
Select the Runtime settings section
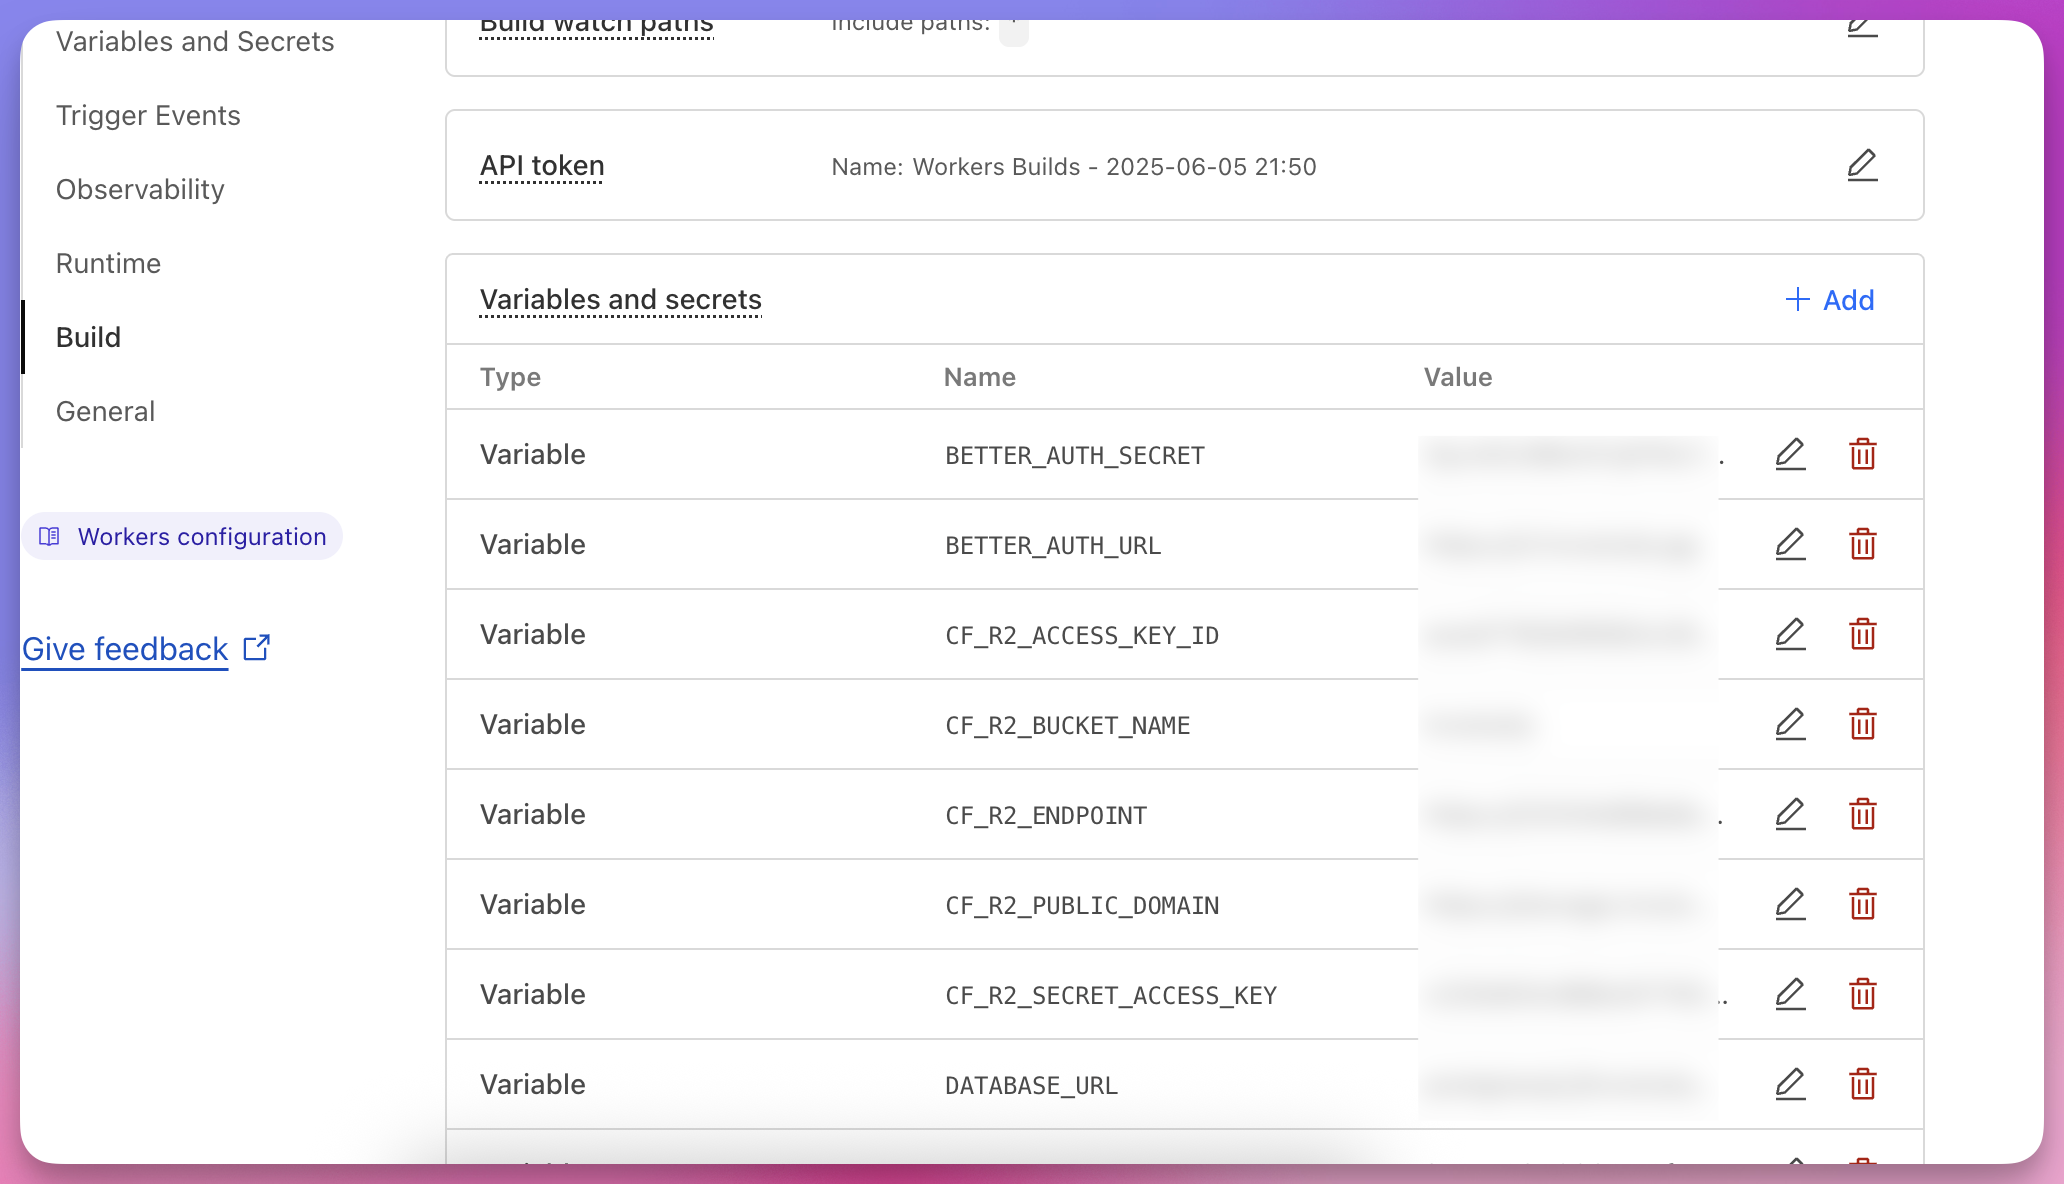pos(108,264)
